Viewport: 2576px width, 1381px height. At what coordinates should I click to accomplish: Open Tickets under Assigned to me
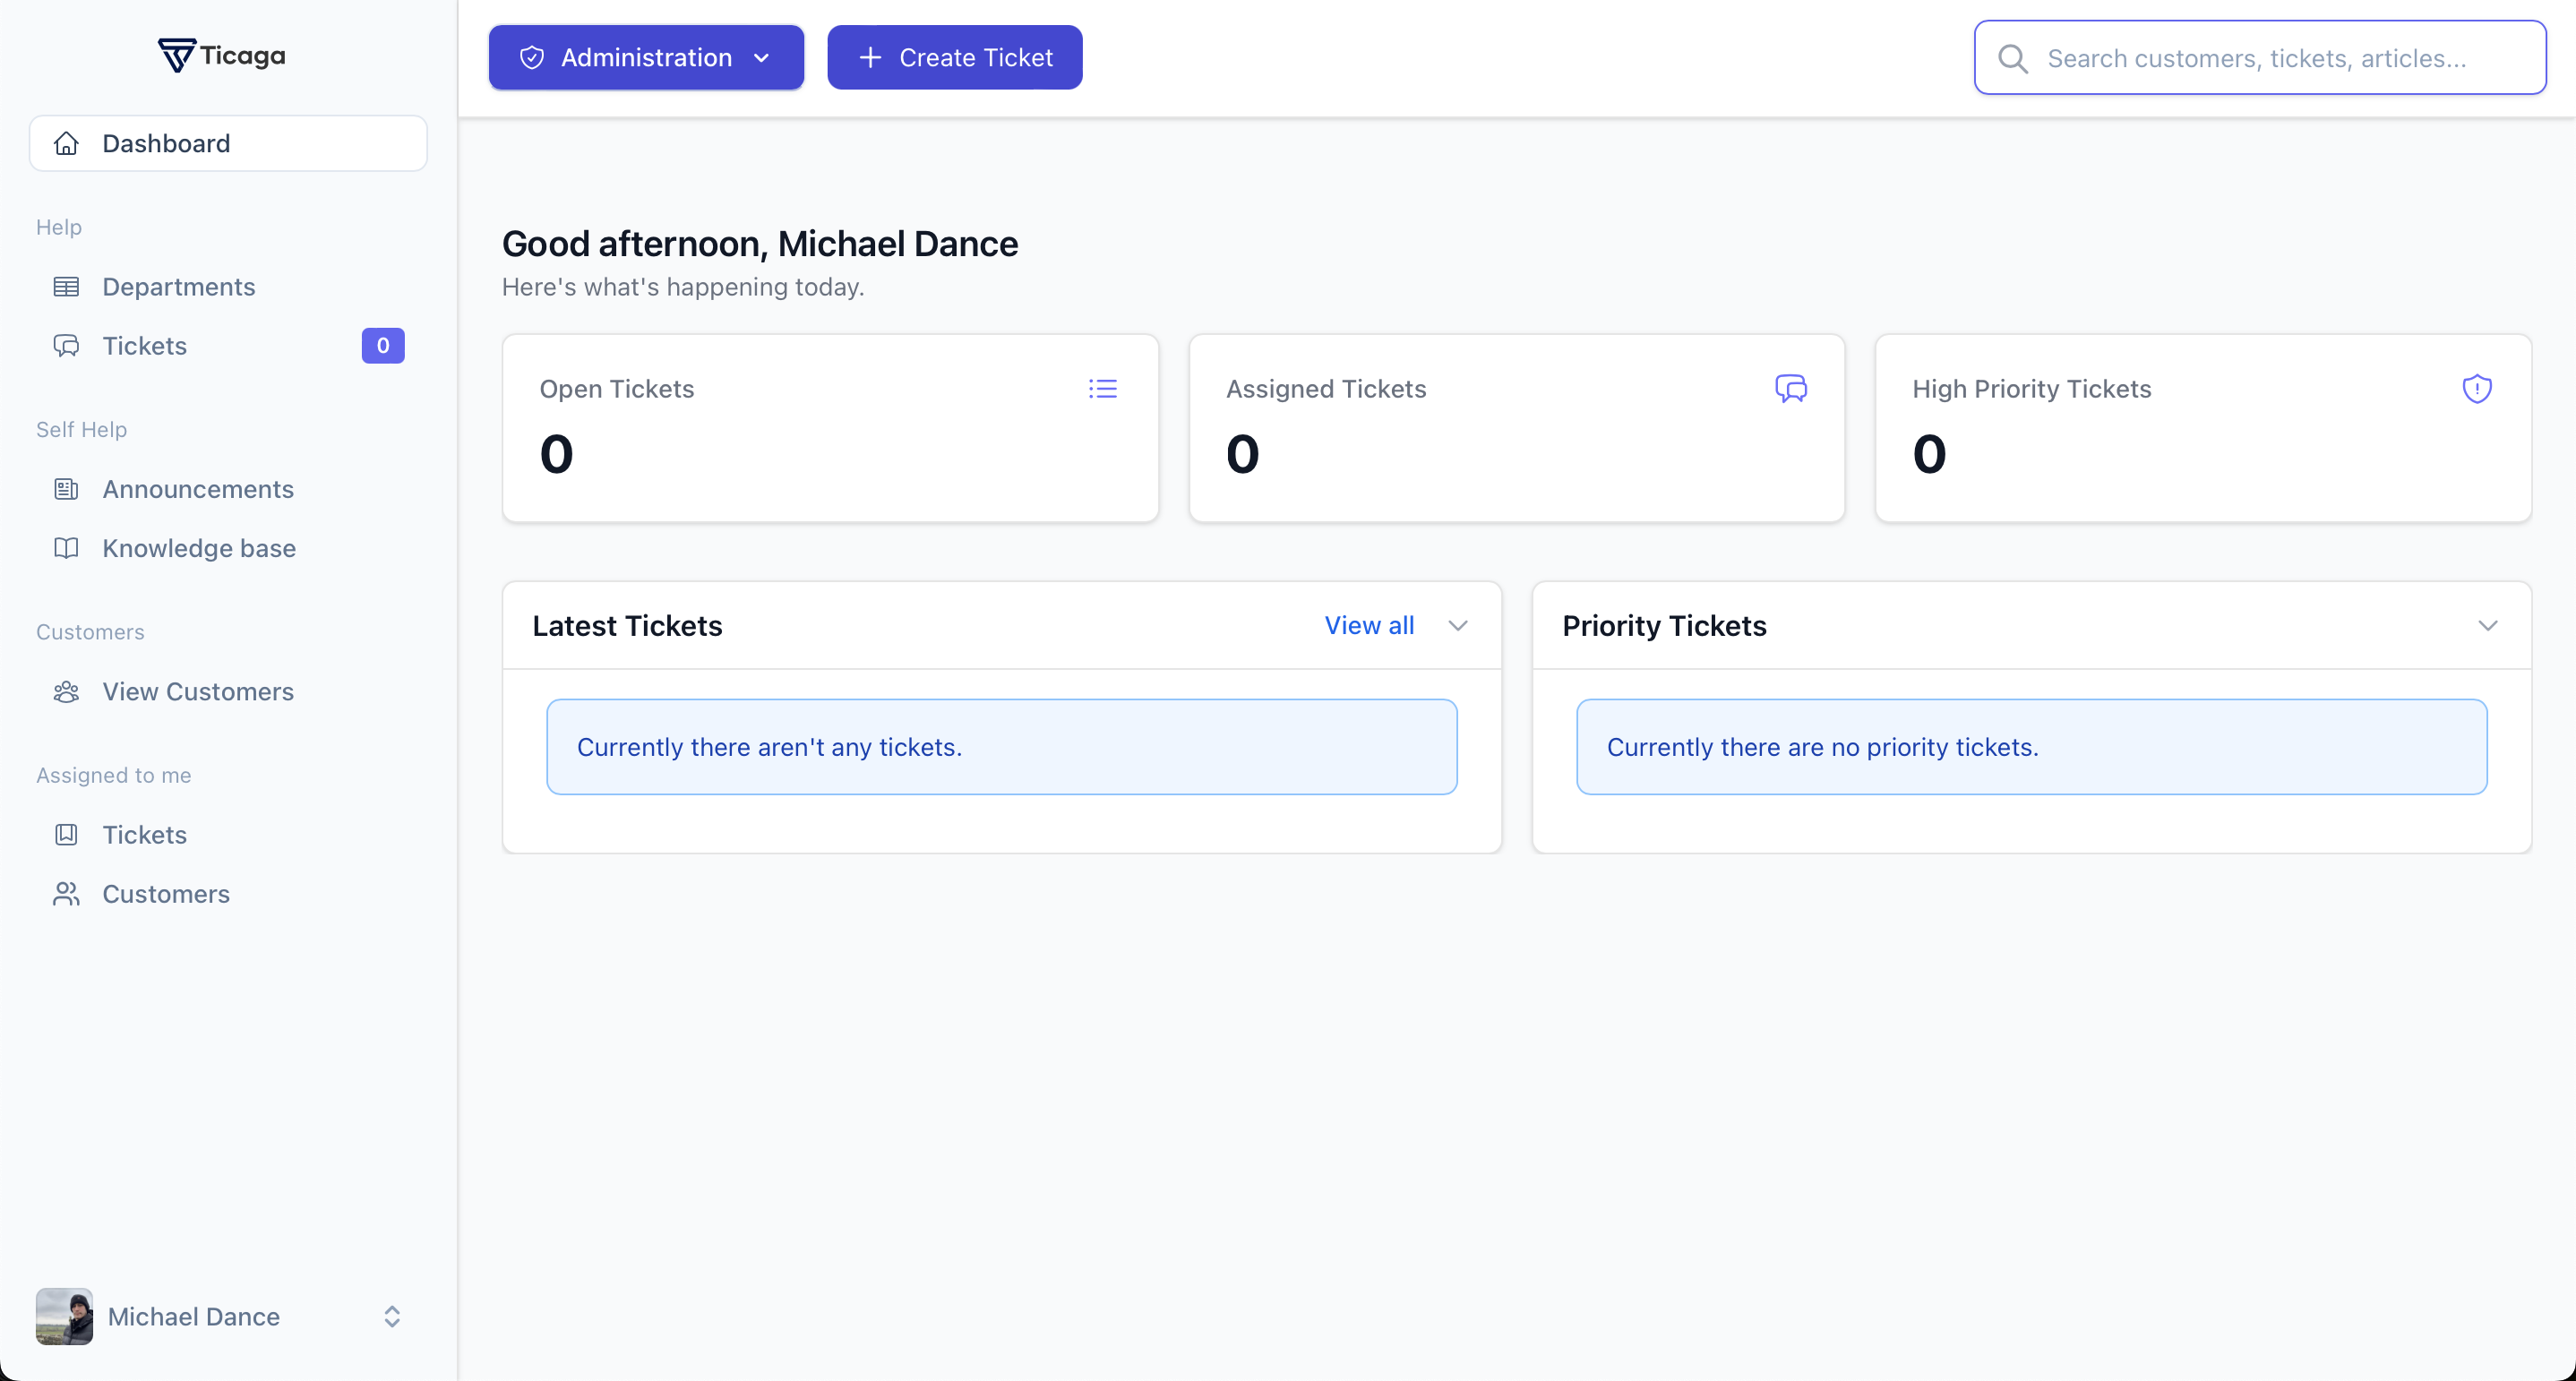(x=228, y=834)
